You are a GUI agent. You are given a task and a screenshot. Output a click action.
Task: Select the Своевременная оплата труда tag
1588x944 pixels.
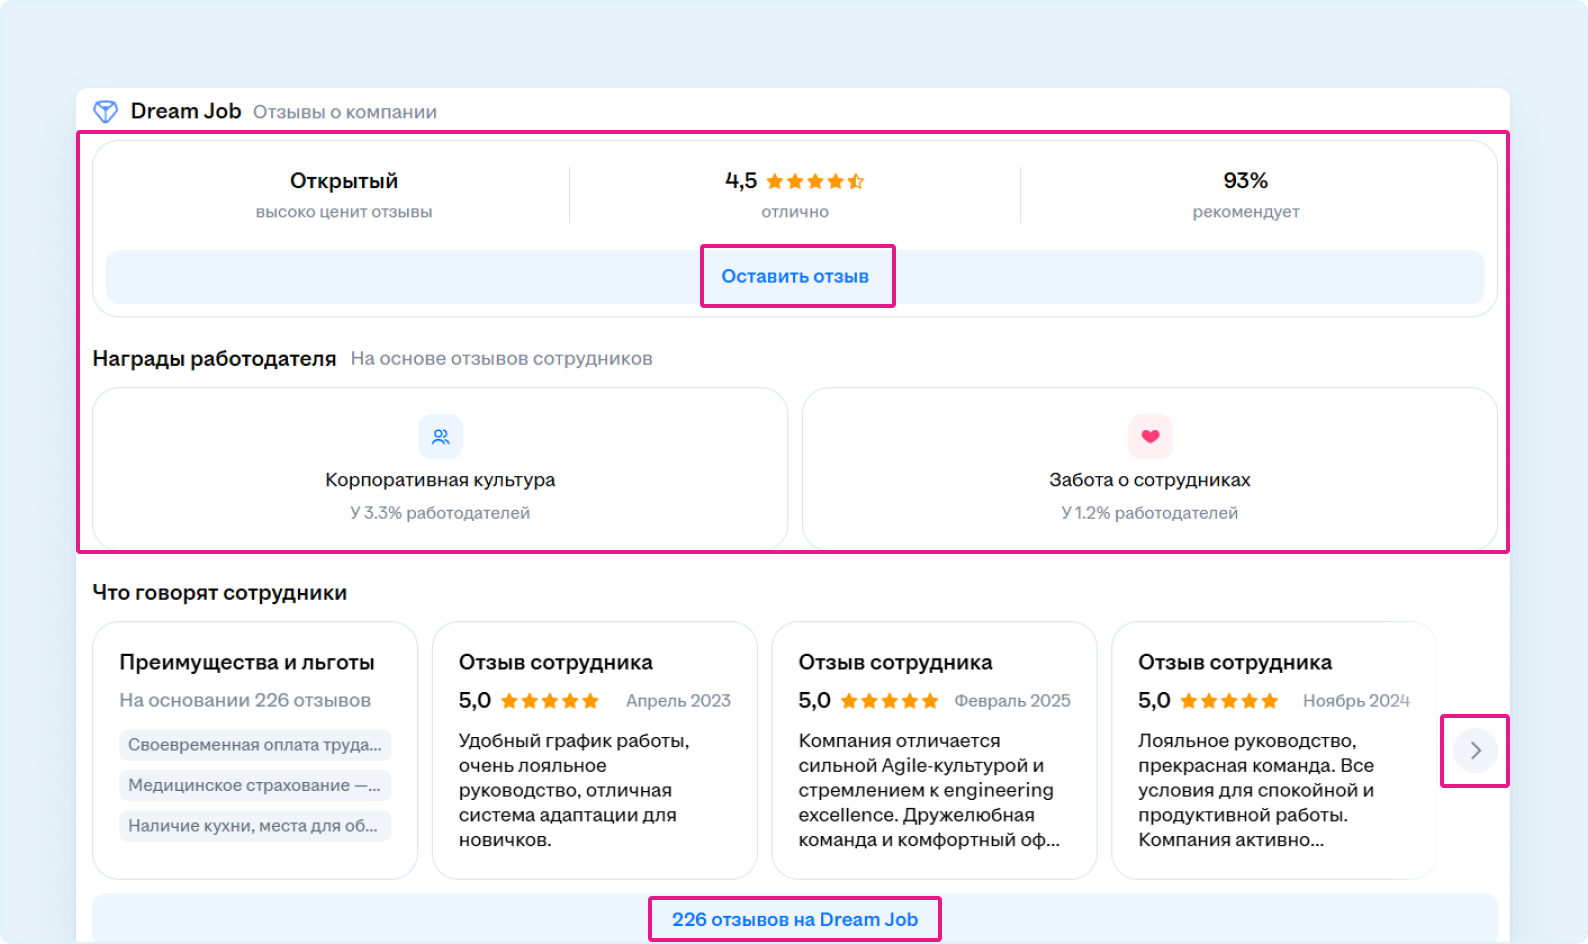[x=255, y=745]
